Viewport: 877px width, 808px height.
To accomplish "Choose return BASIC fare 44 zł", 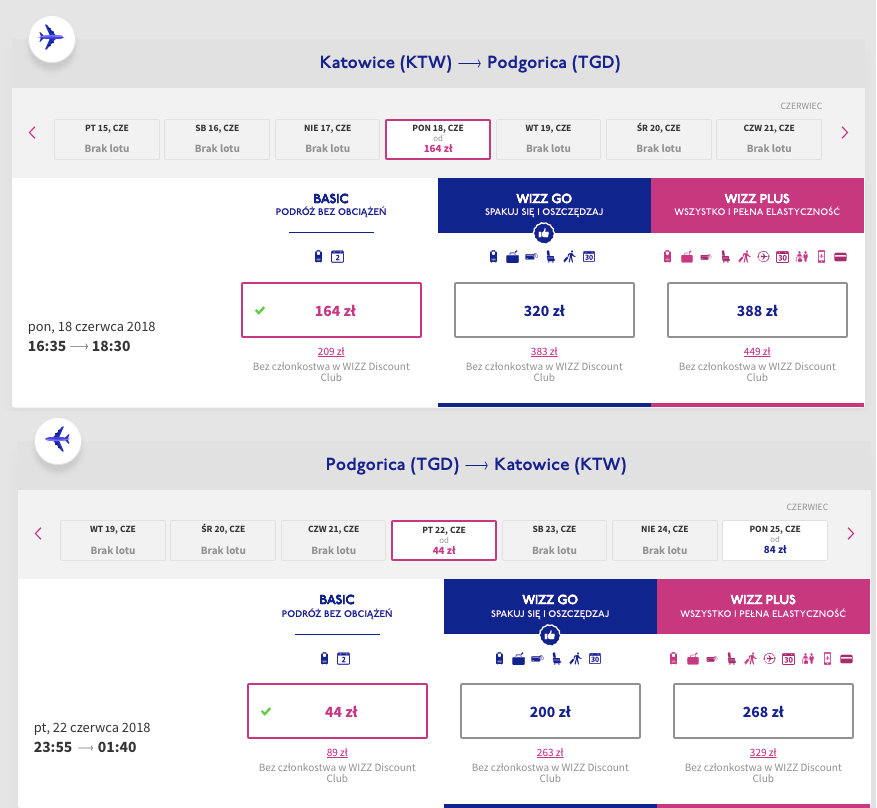I will pos(337,711).
